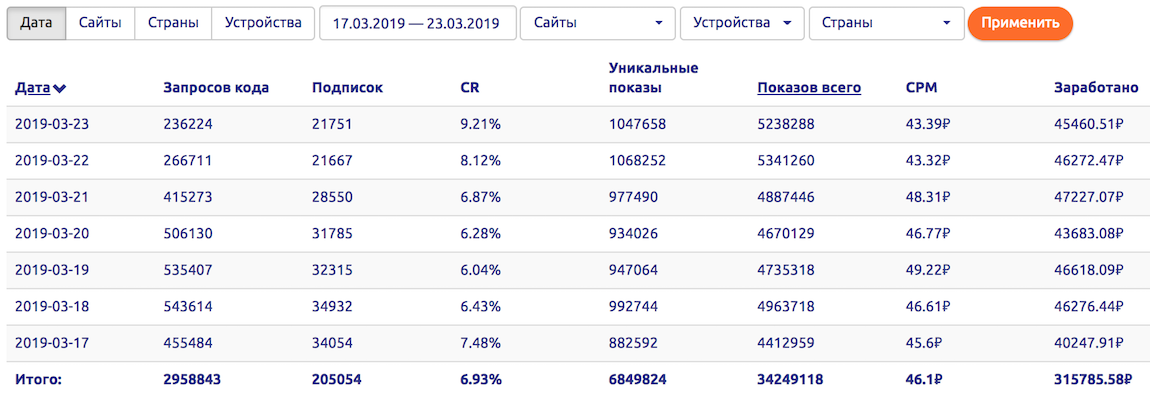Click the Подписок column header
Image resolution: width=1150 pixels, height=417 pixels.
[x=347, y=88]
